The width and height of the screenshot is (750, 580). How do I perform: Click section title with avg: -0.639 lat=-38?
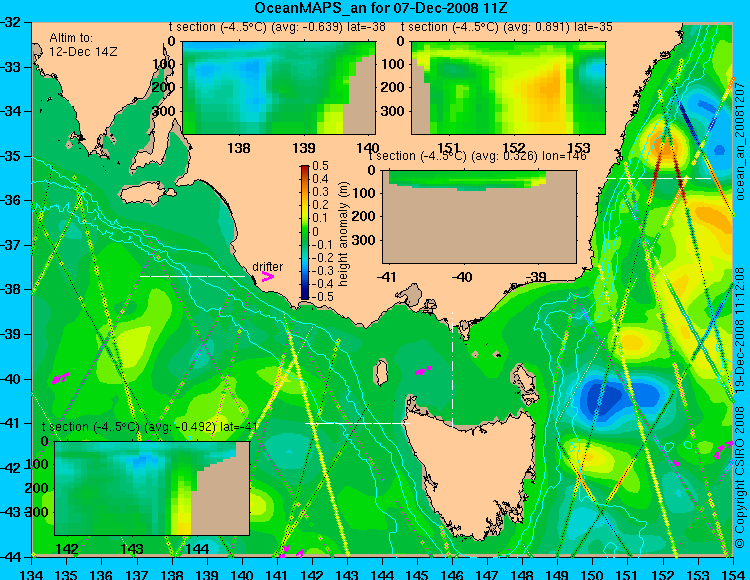(x=277, y=27)
